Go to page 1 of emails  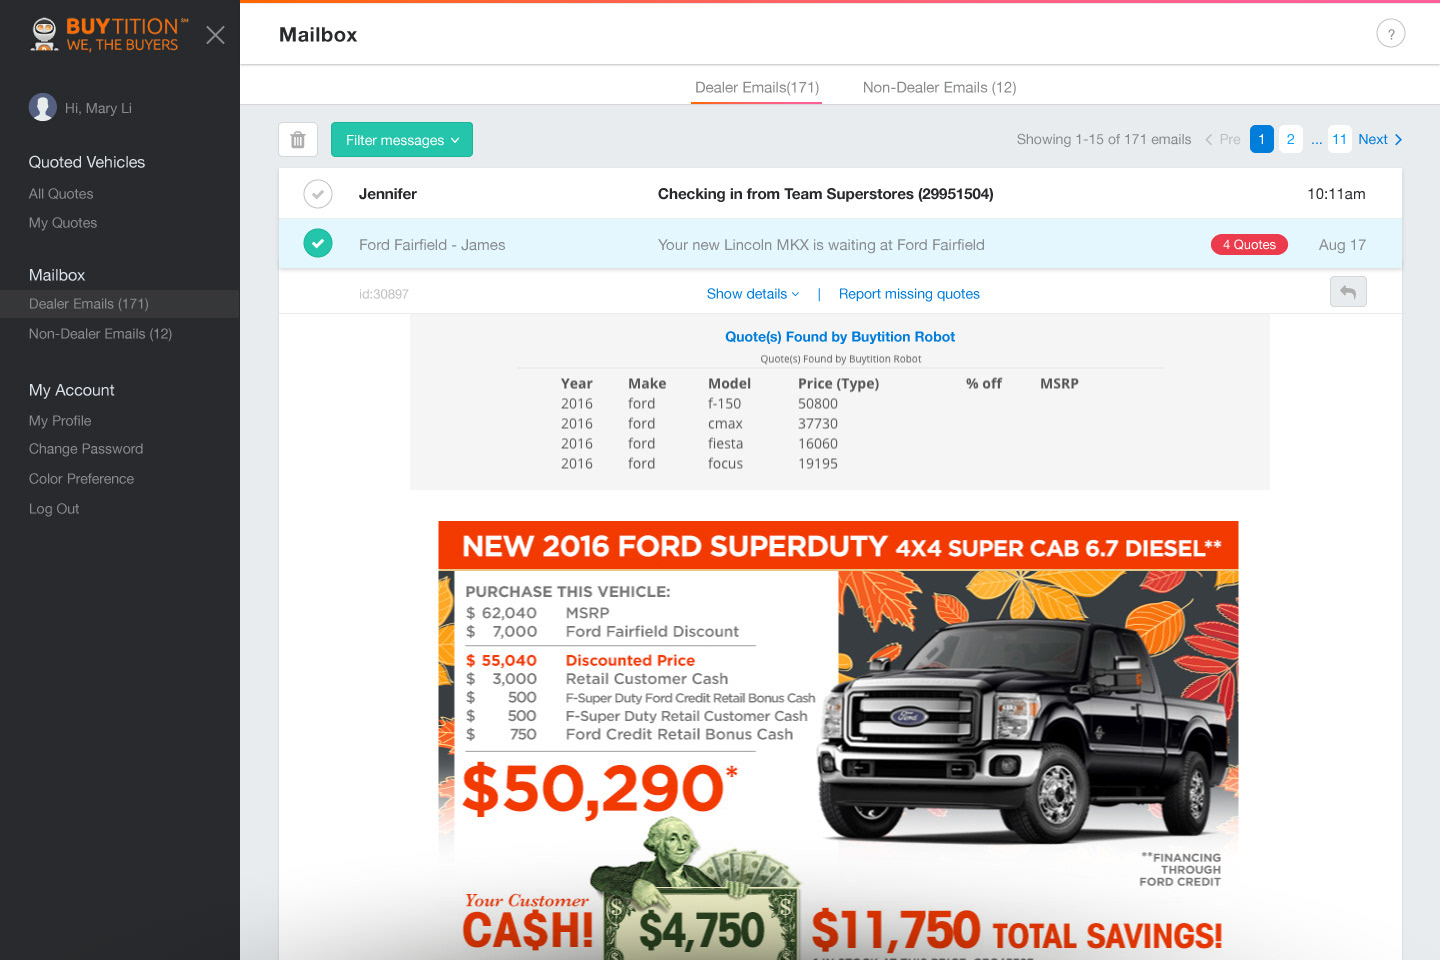[1262, 139]
